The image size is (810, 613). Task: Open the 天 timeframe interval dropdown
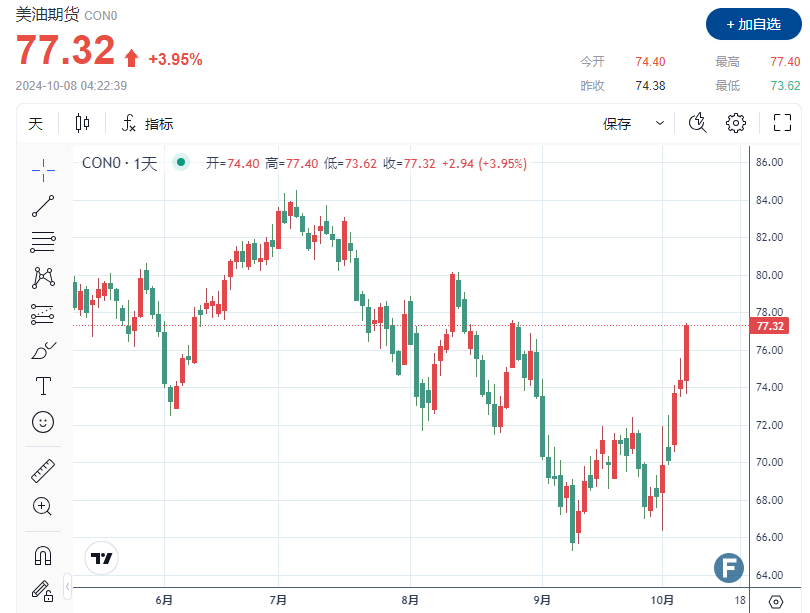click(x=36, y=123)
